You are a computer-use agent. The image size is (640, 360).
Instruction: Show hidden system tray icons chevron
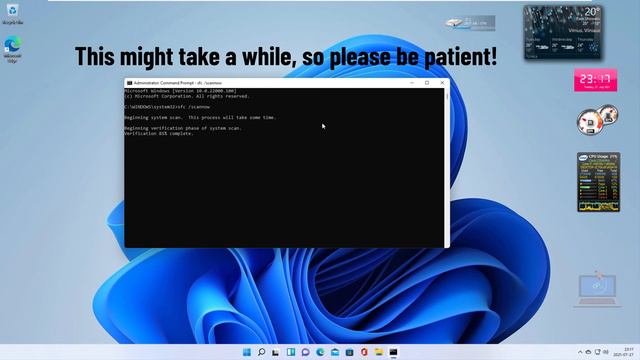[580, 352]
